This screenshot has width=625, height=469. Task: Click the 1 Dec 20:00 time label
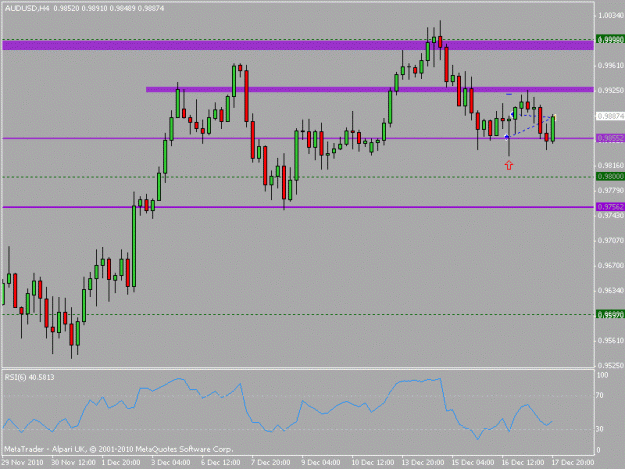(121, 463)
